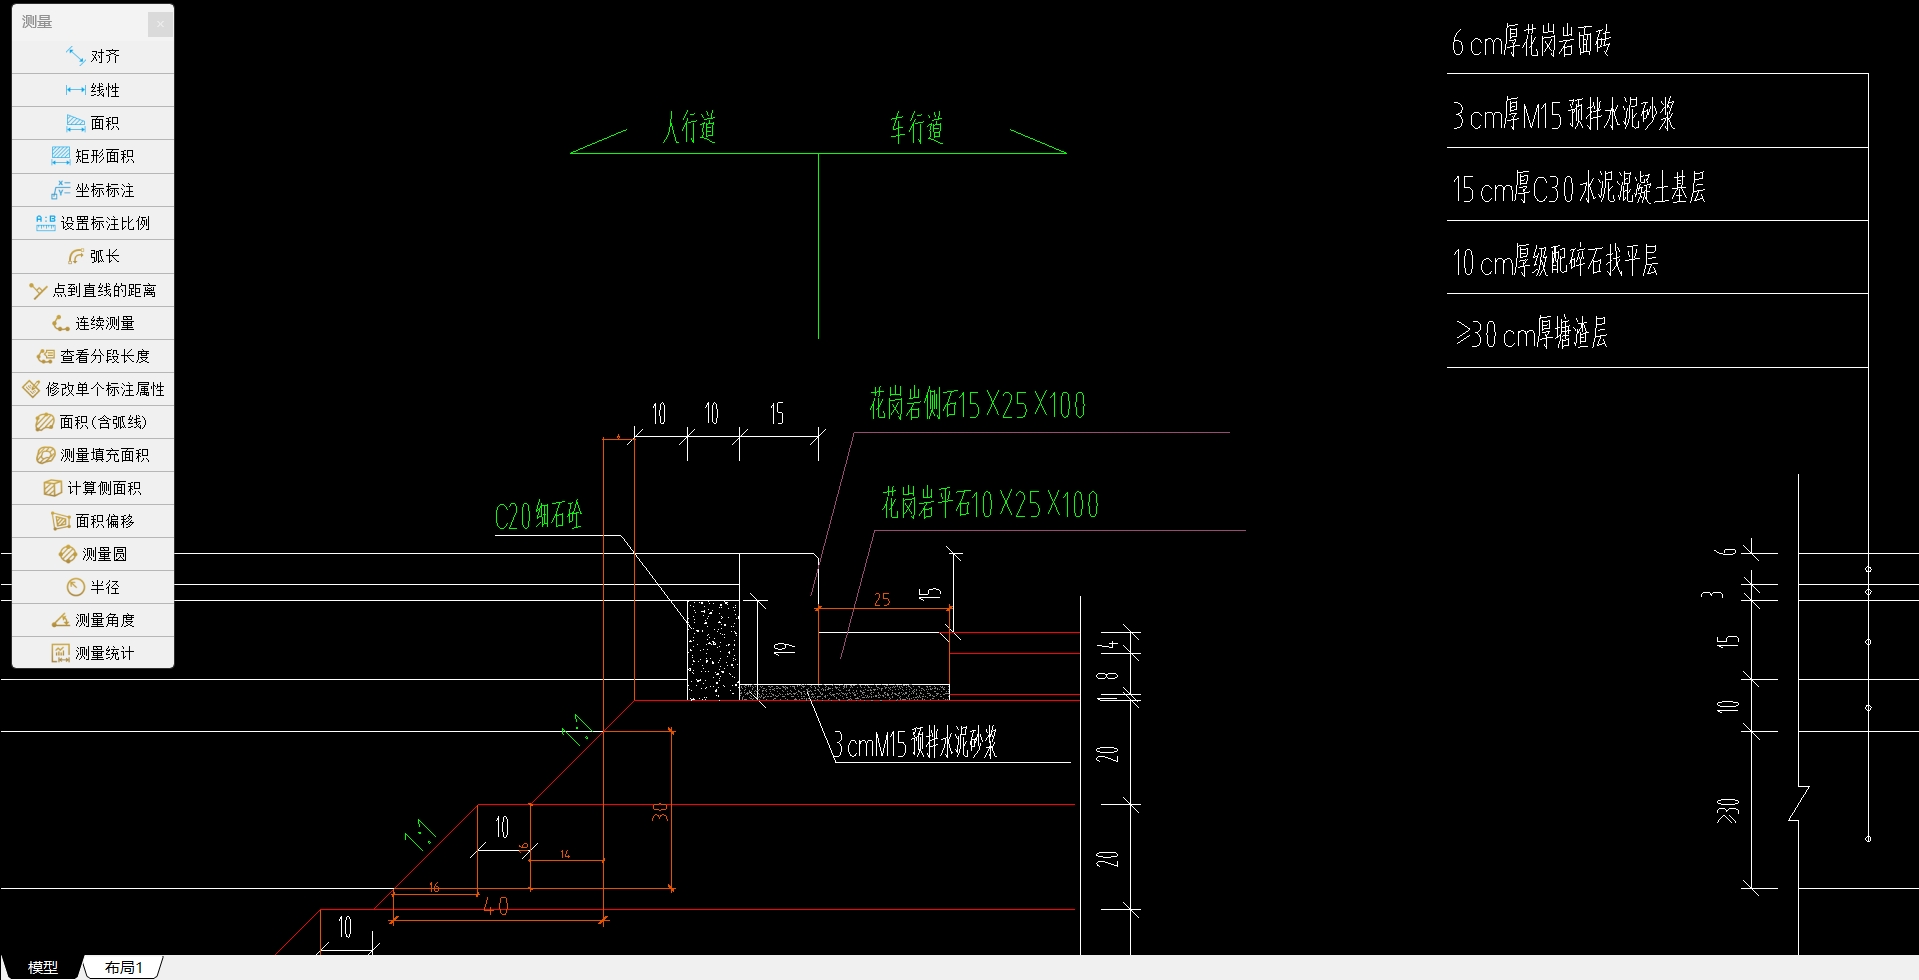Start 连续测量 continuous measuring
Image resolution: width=1919 pixels, height=980 pixels.
93,323
